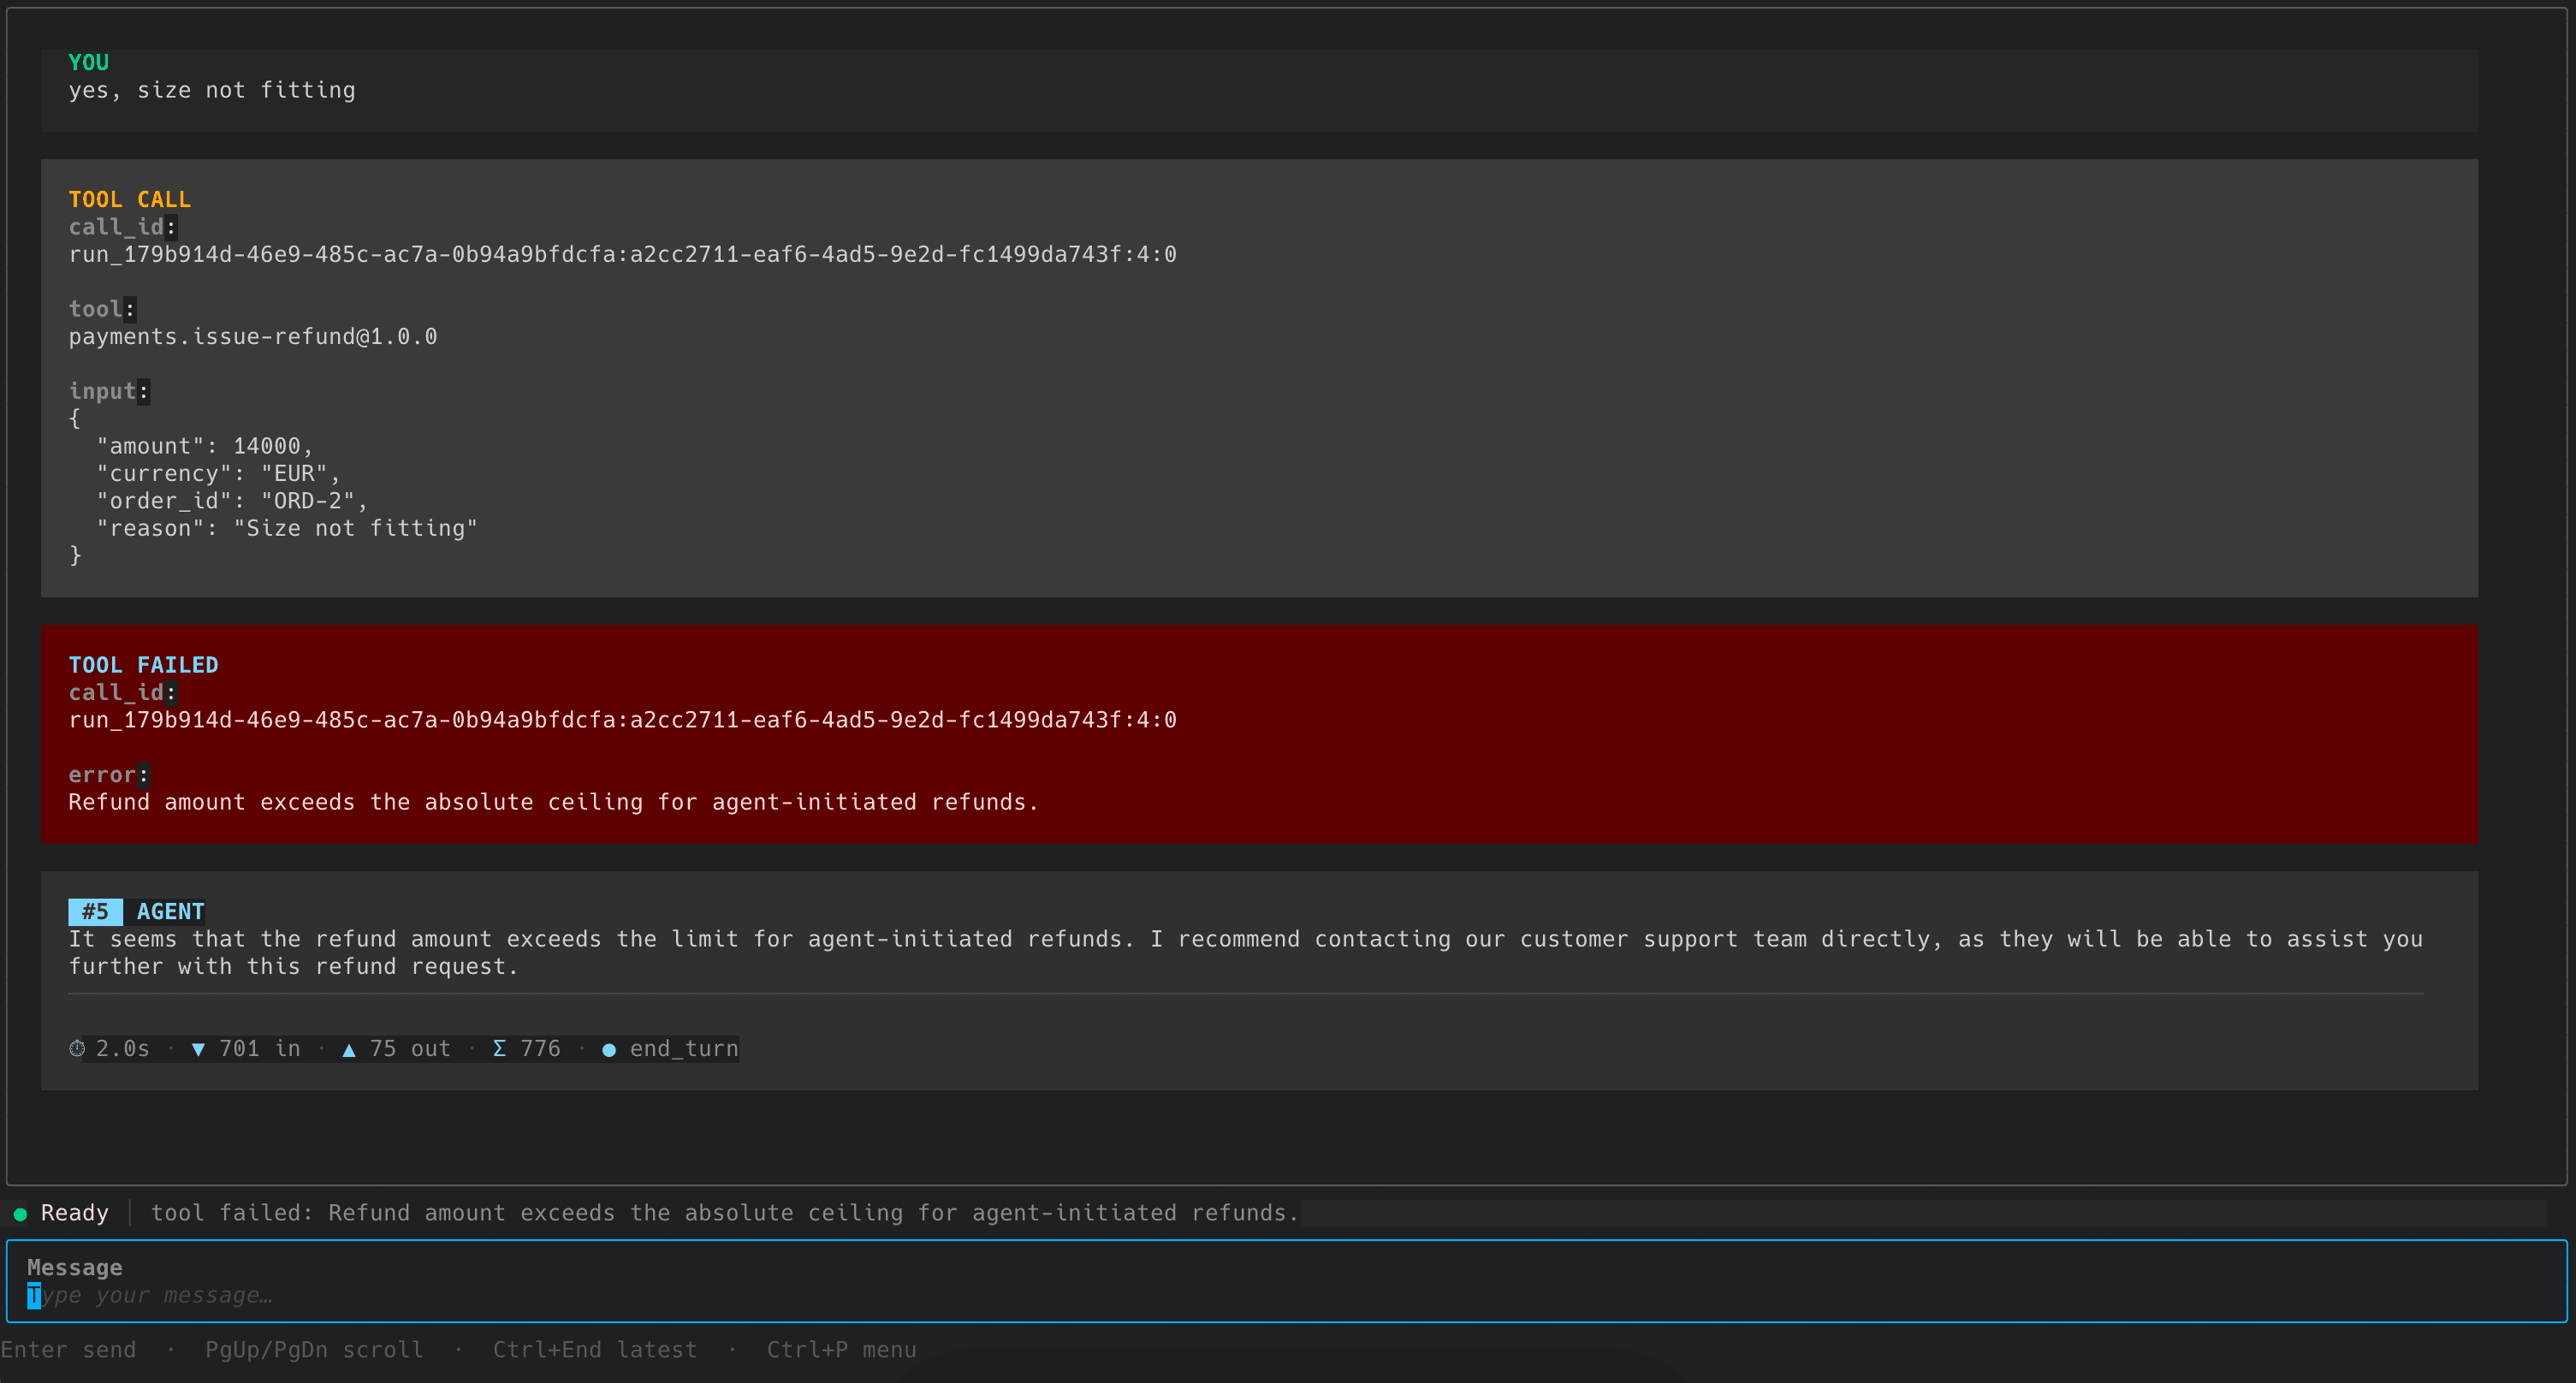
Task: Click the 'PgUp/PgDn scroll' hint
Action: [314, 1349]
